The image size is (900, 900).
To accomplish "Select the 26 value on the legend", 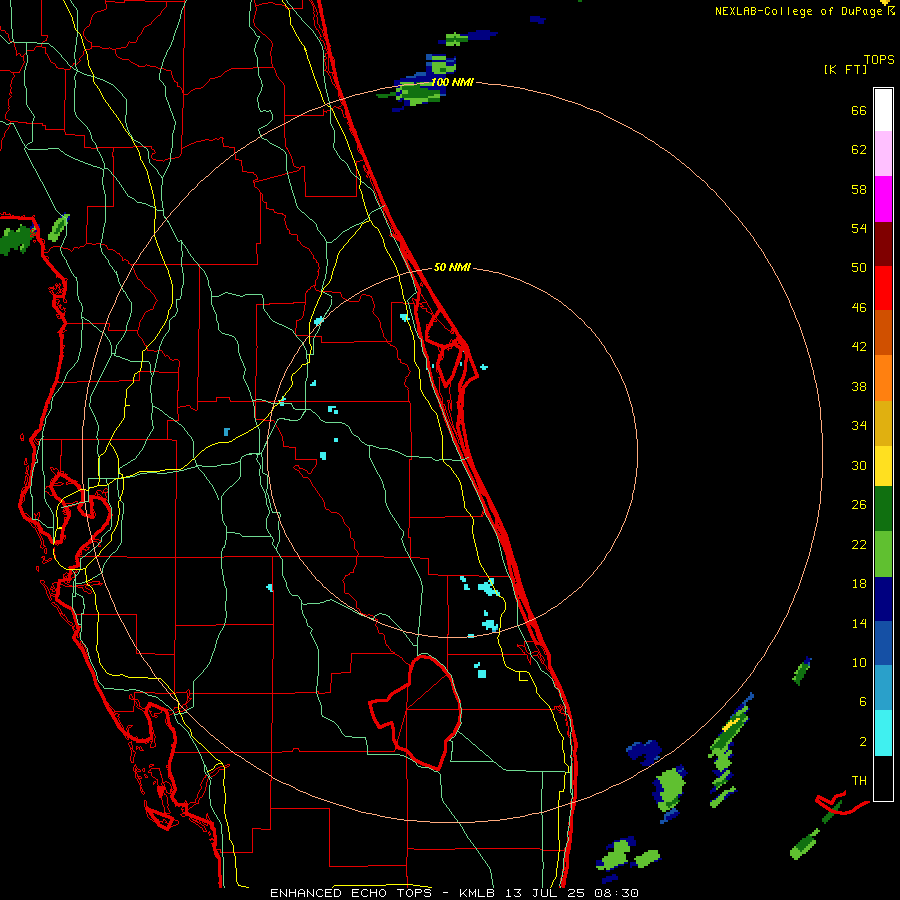I will click(859, 505).
